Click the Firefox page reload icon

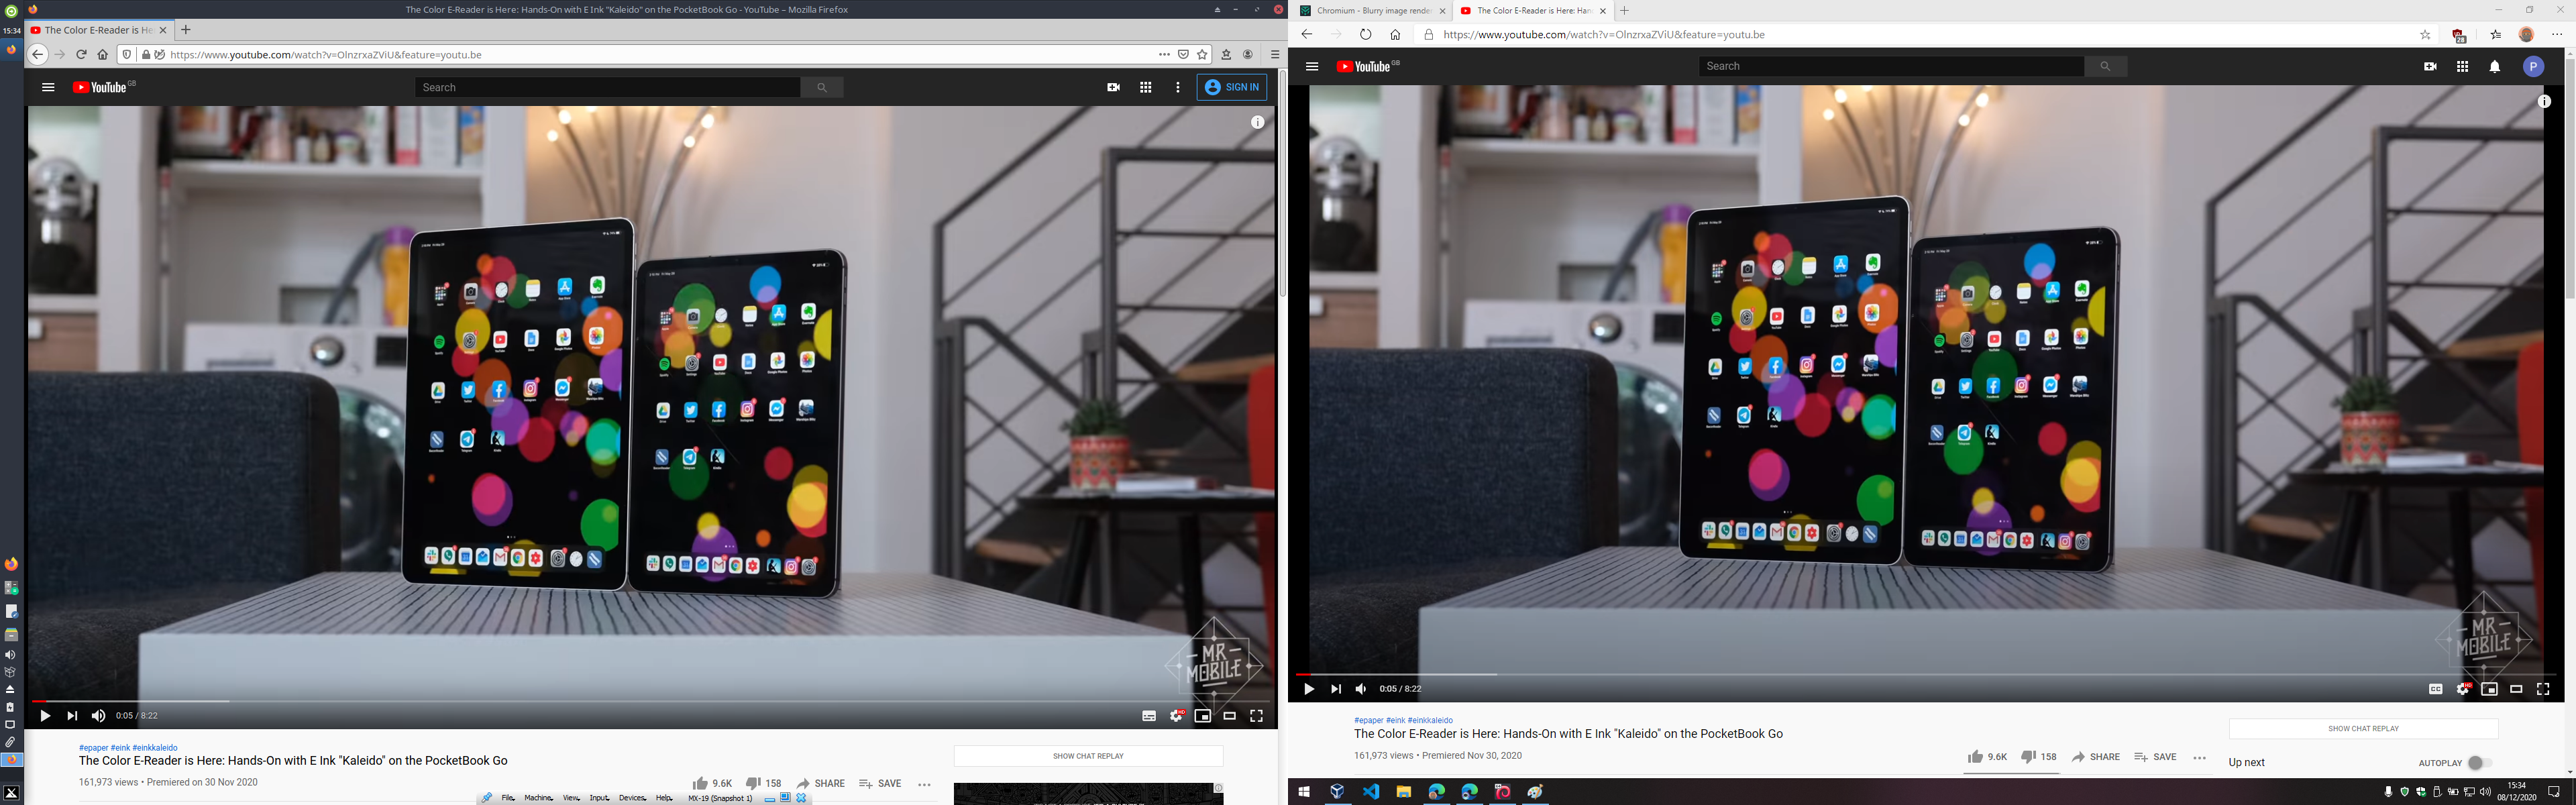click(81, 55)
